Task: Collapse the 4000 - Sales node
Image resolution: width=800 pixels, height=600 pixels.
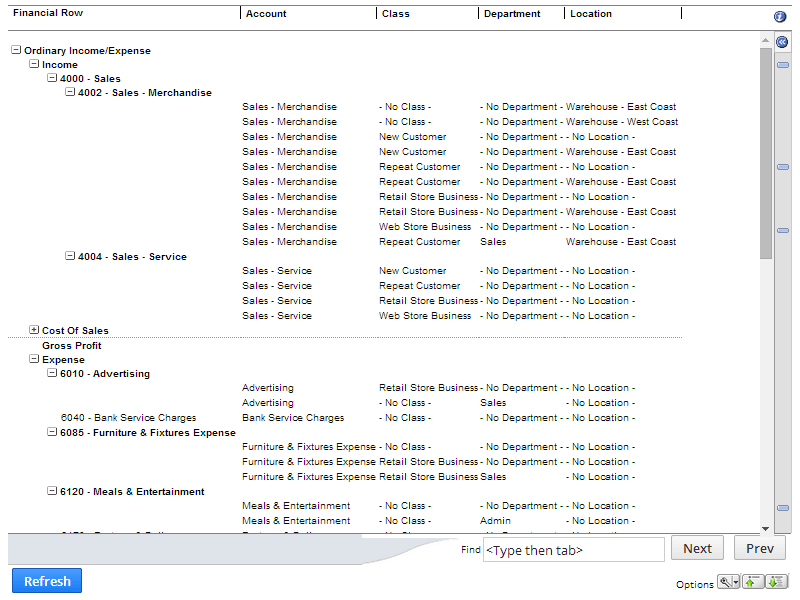Action: (x=52, y=78)
